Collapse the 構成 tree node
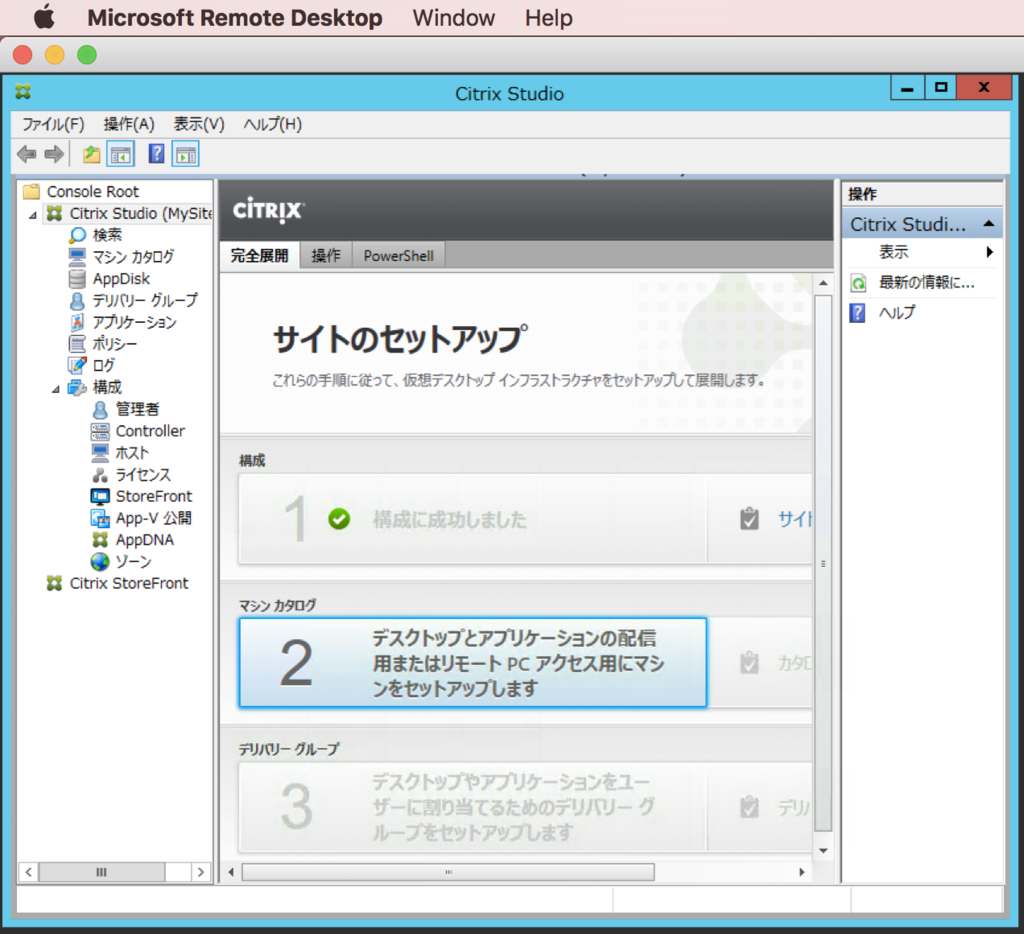The width and height of the screenshot is (1024, 934). [56, 389]
